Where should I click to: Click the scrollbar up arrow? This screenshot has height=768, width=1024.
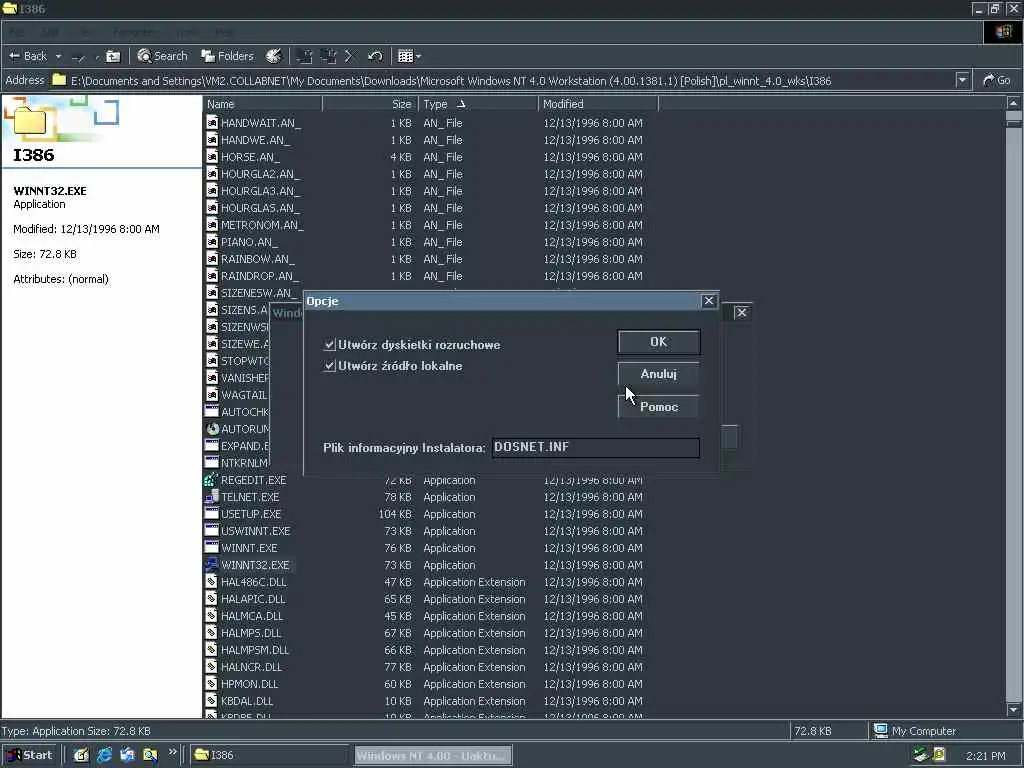pos(1013,103)
